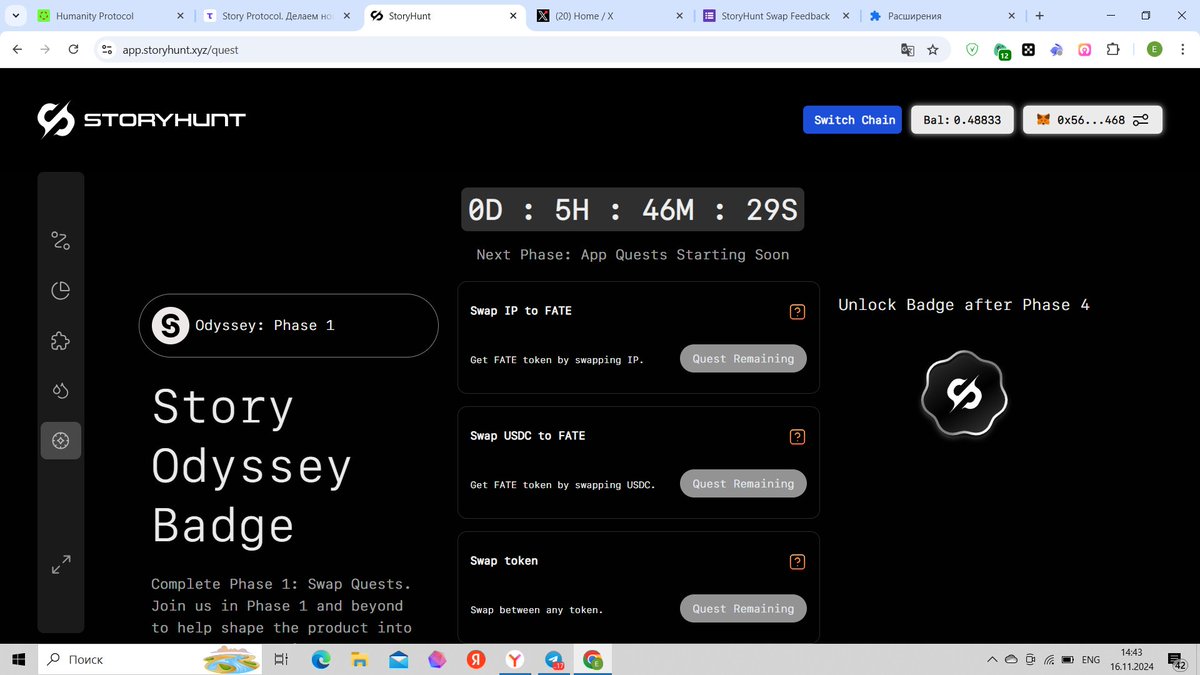Click the StoryHunt logo in header
The image size is (1200, 675).
[142, 120]
